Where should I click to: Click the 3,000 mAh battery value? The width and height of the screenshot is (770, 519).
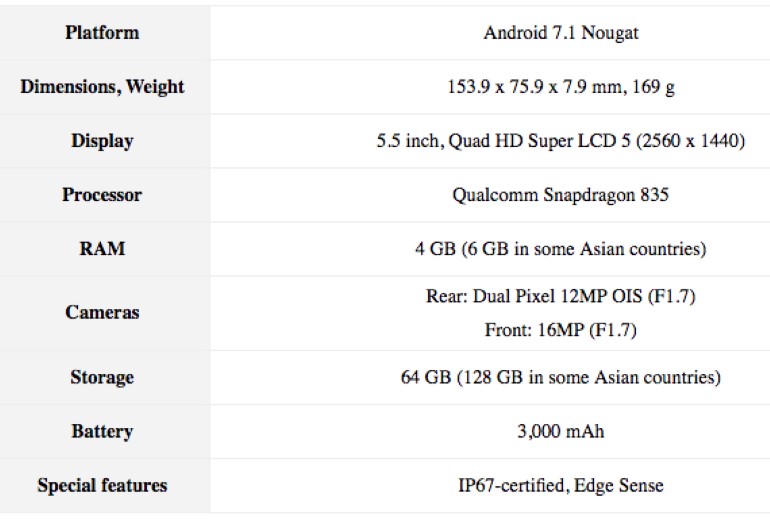click(560, 432)
